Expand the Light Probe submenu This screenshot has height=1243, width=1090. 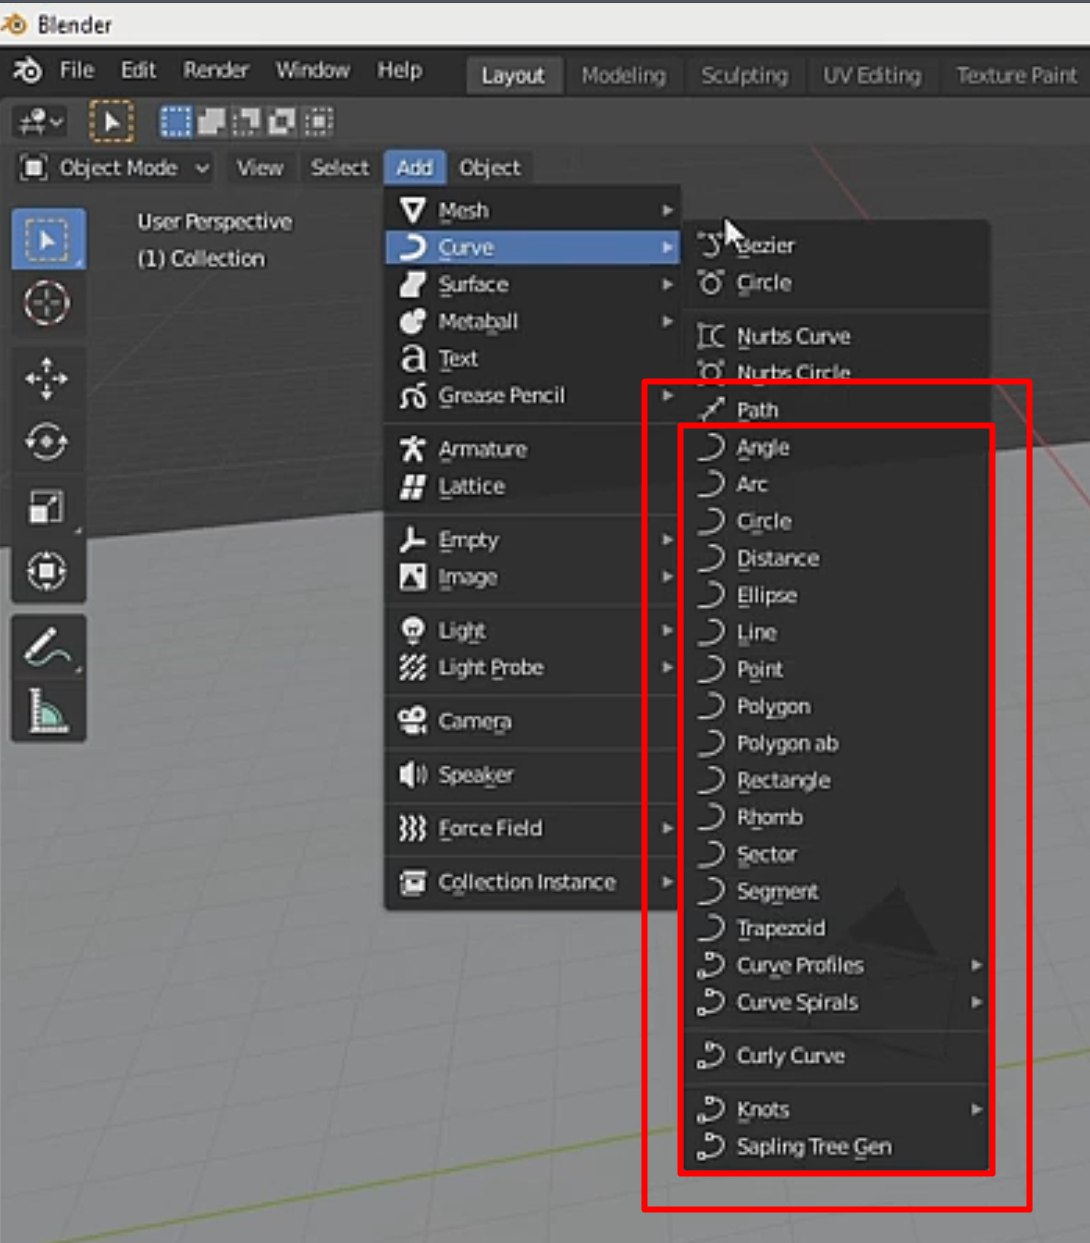pos(533,668)
